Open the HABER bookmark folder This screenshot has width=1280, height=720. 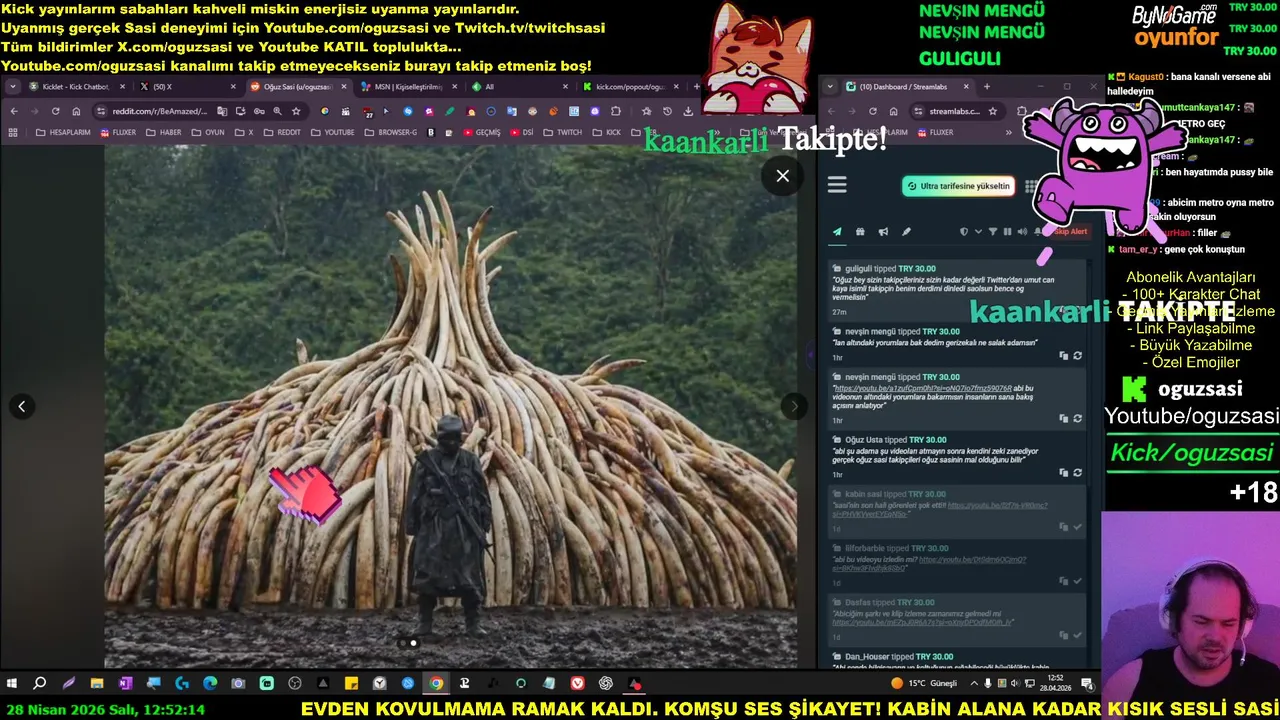click(x=164, y=132)
